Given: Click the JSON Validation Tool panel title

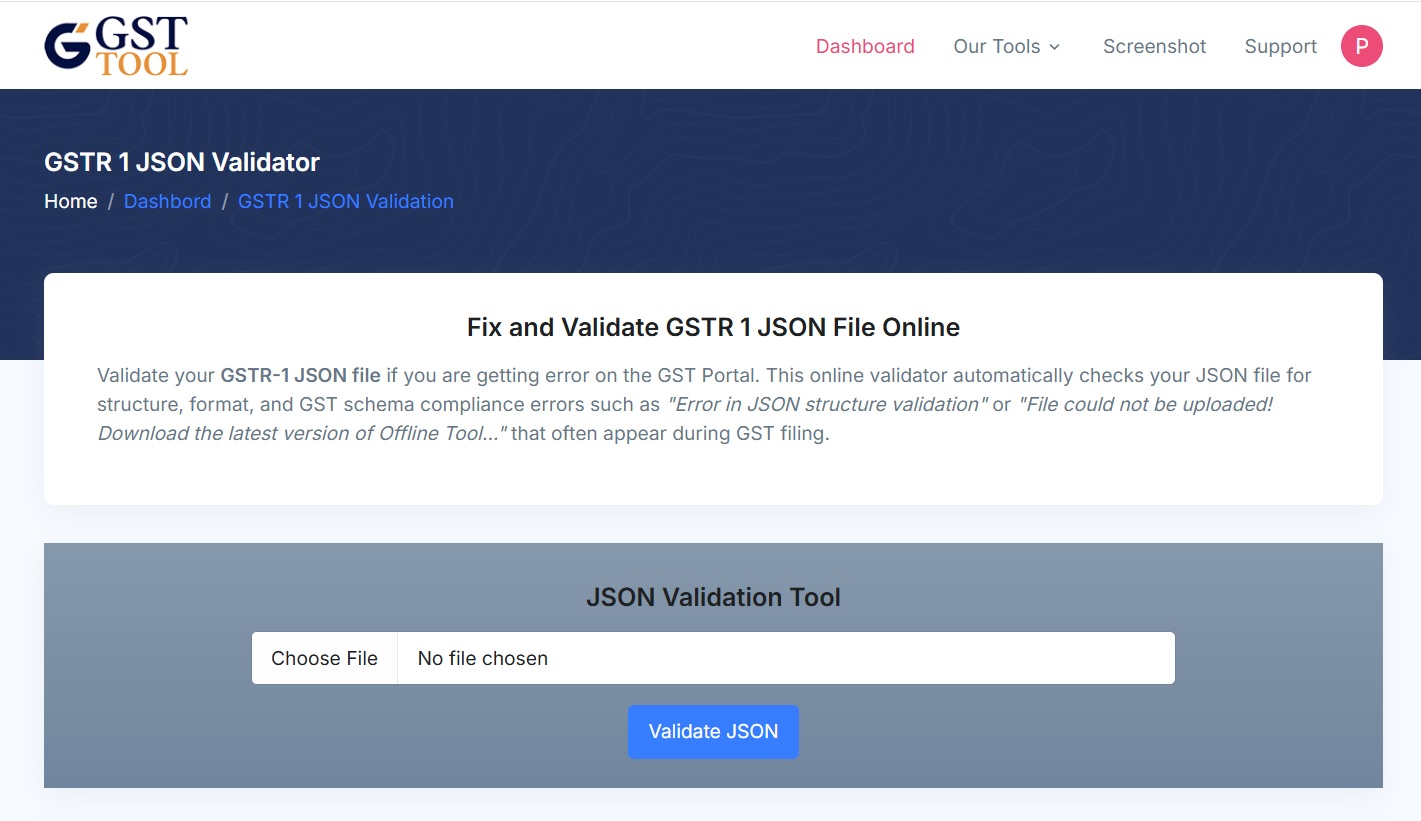Looking at the screenshot, I should pyautogui.click(x=712, y=597).
